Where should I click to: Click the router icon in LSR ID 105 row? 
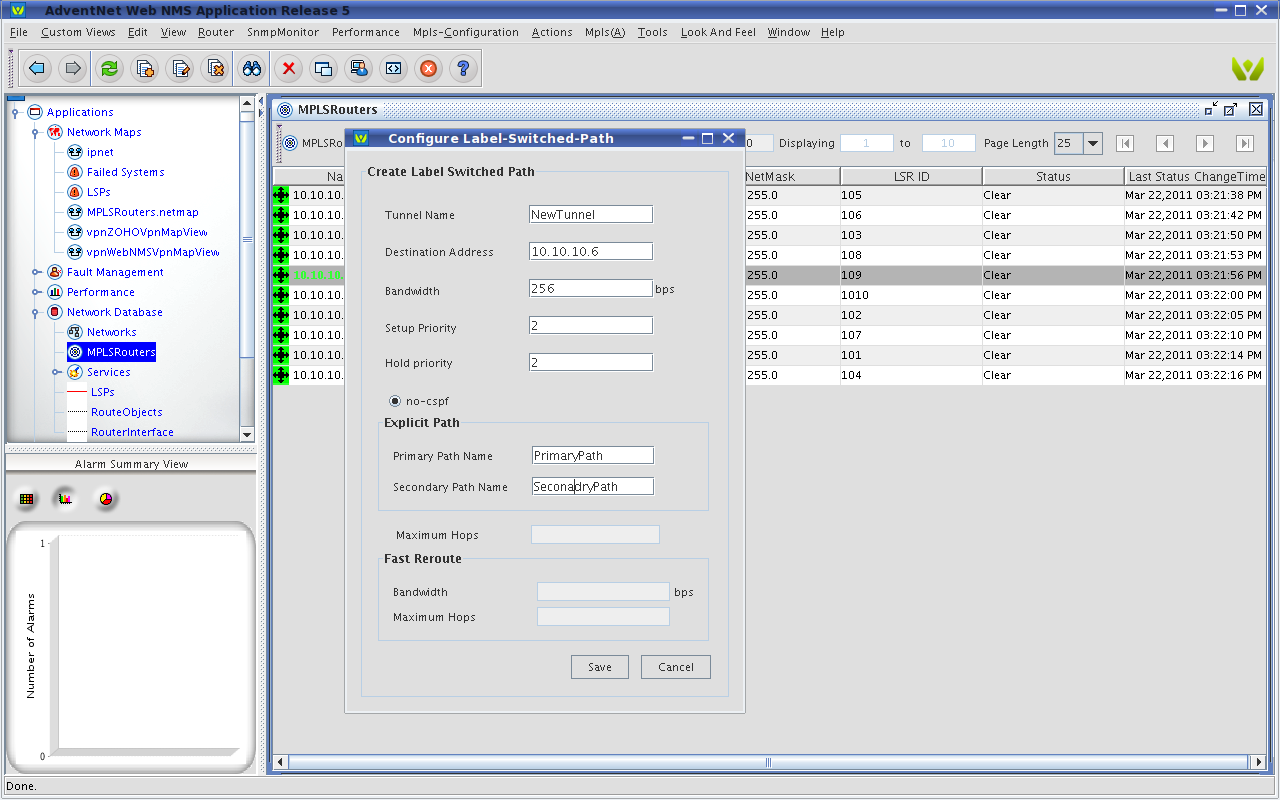tap(281, 195)
